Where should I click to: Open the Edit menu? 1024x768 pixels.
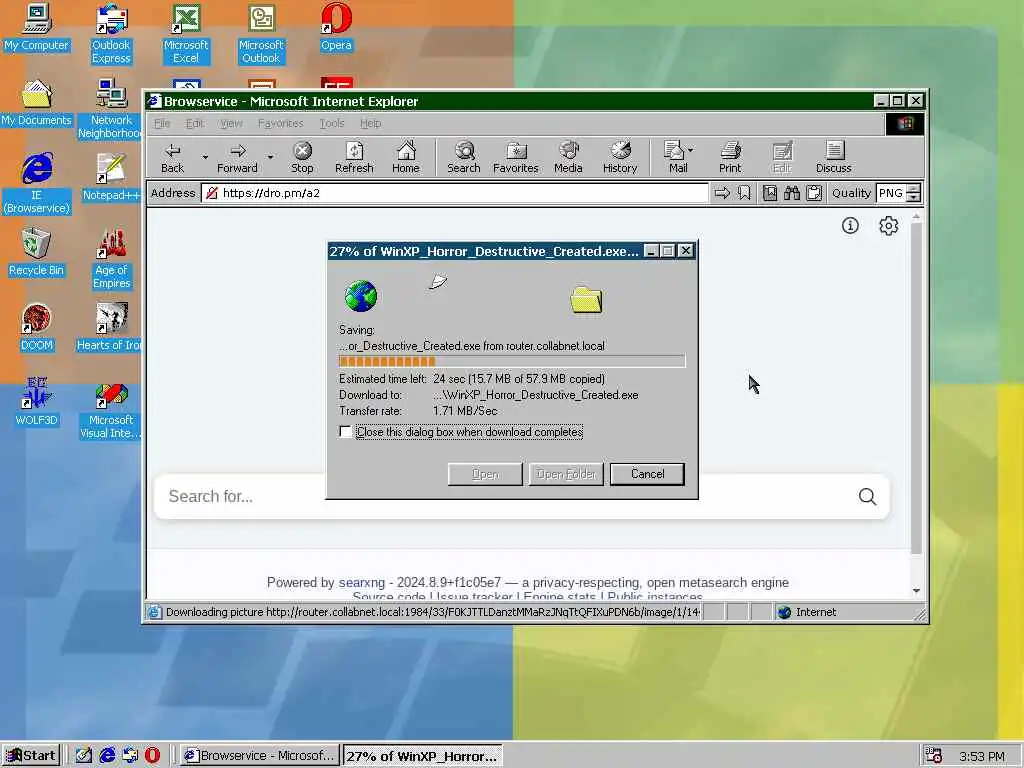click(195, 123)
